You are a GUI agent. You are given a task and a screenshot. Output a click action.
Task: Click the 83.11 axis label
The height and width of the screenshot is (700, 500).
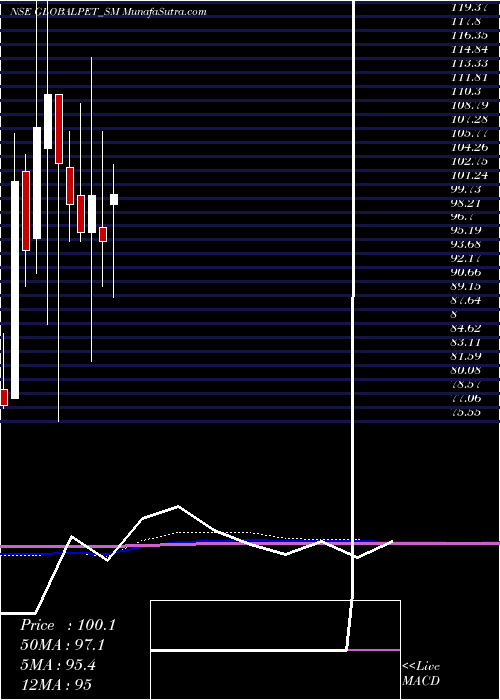(467, 342)
